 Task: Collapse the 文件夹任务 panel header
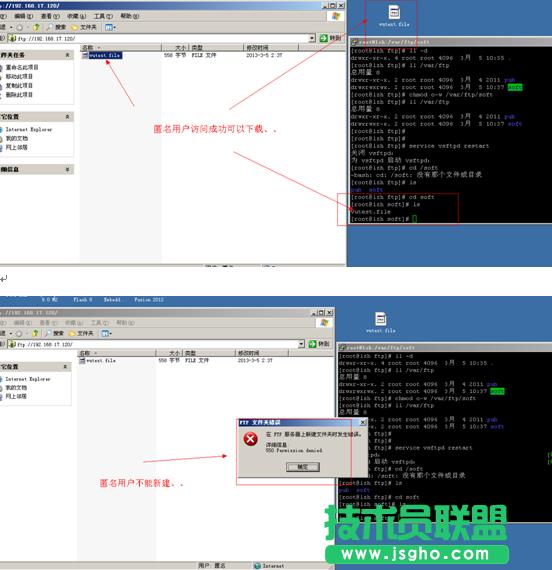point(67,55)
